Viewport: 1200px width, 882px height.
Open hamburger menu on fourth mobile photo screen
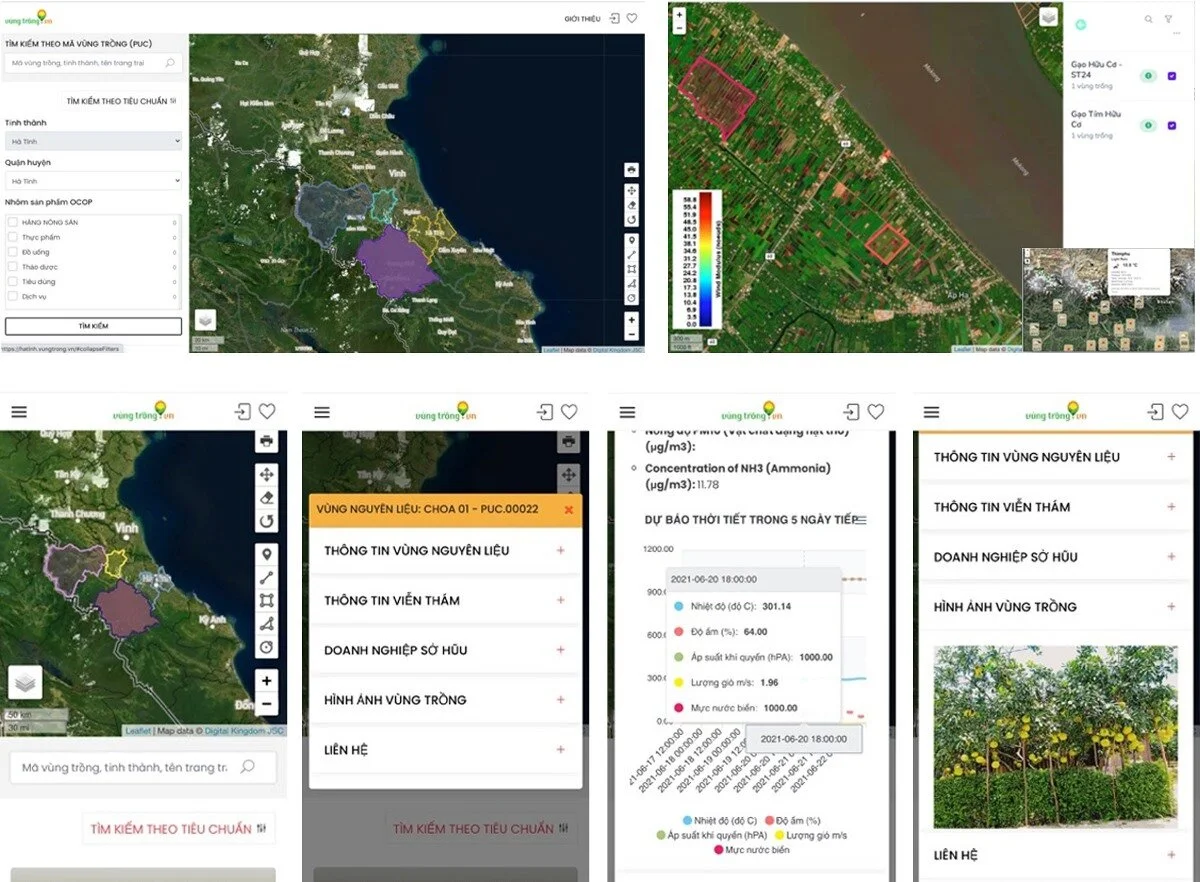[931, 412]
